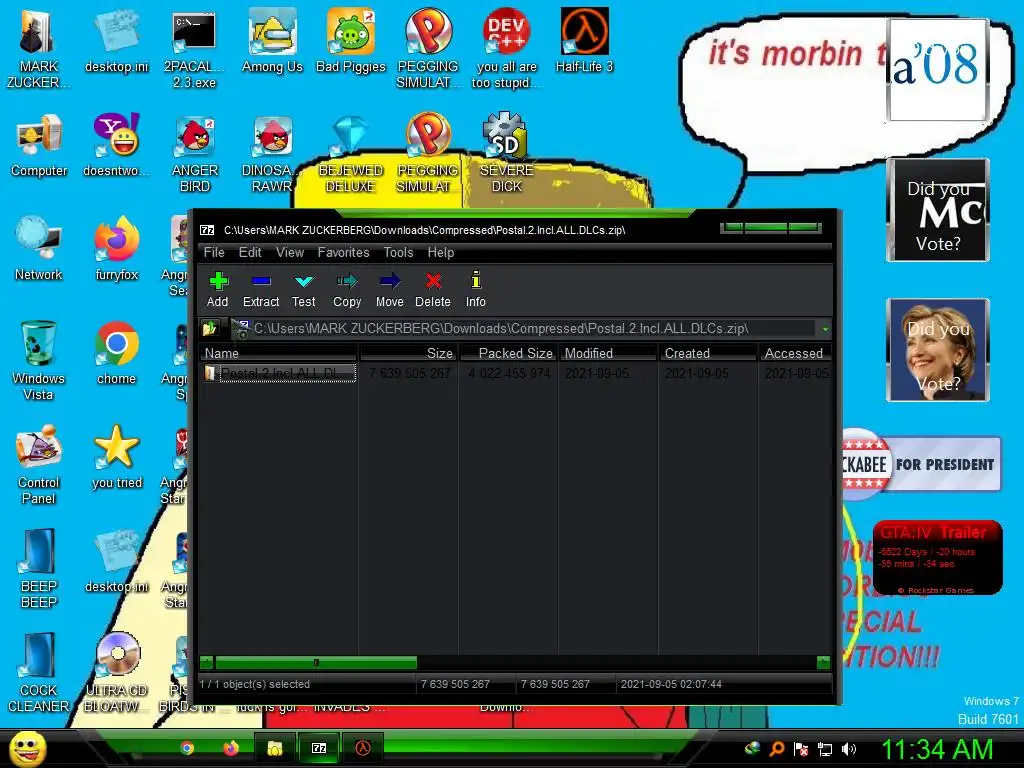Sort by Accessed column header
This screenshot has height=768, width=1024.
pos(795,353)
